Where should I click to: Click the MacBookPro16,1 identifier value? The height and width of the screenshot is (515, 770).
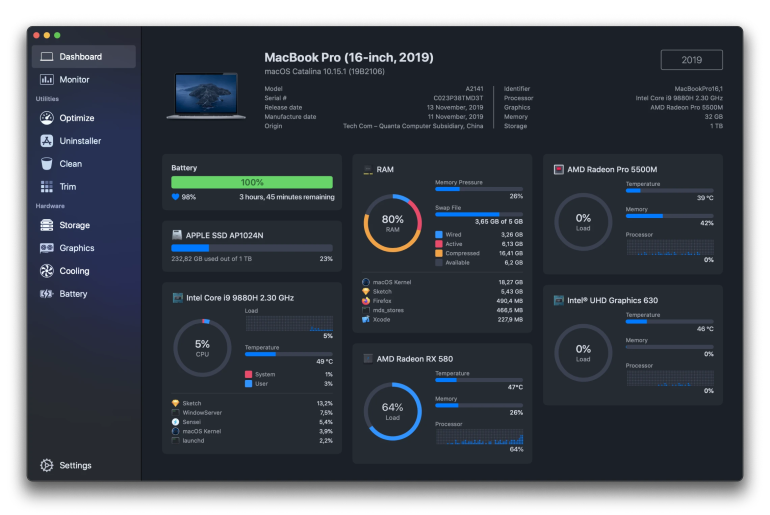698,89
